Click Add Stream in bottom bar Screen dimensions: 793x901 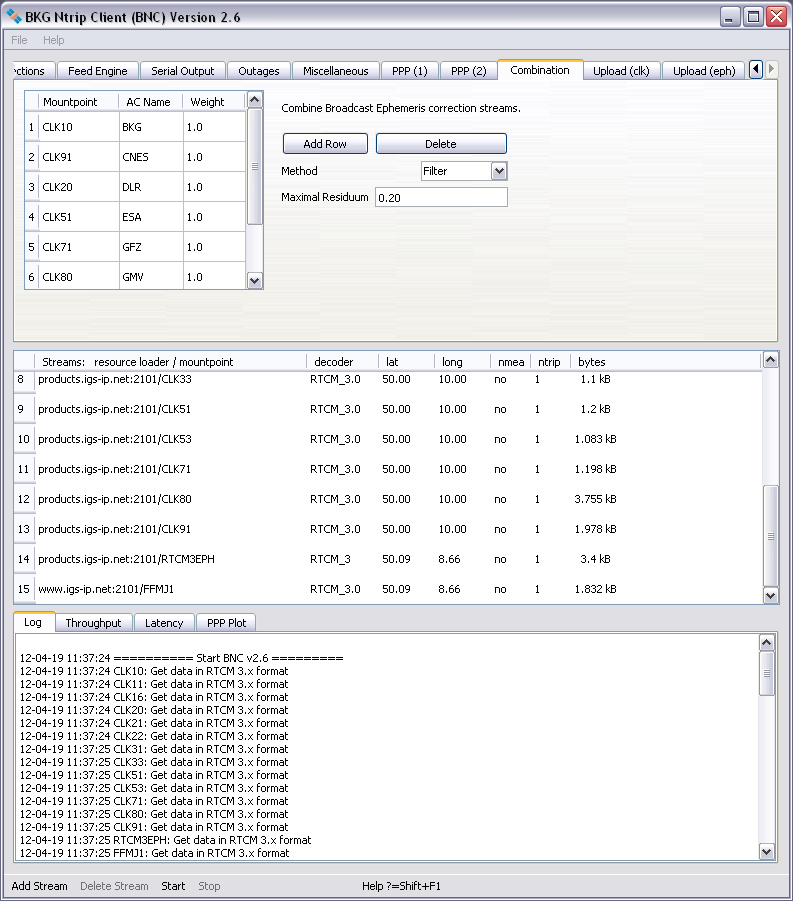pyautogui.click(x=40, y=886)
